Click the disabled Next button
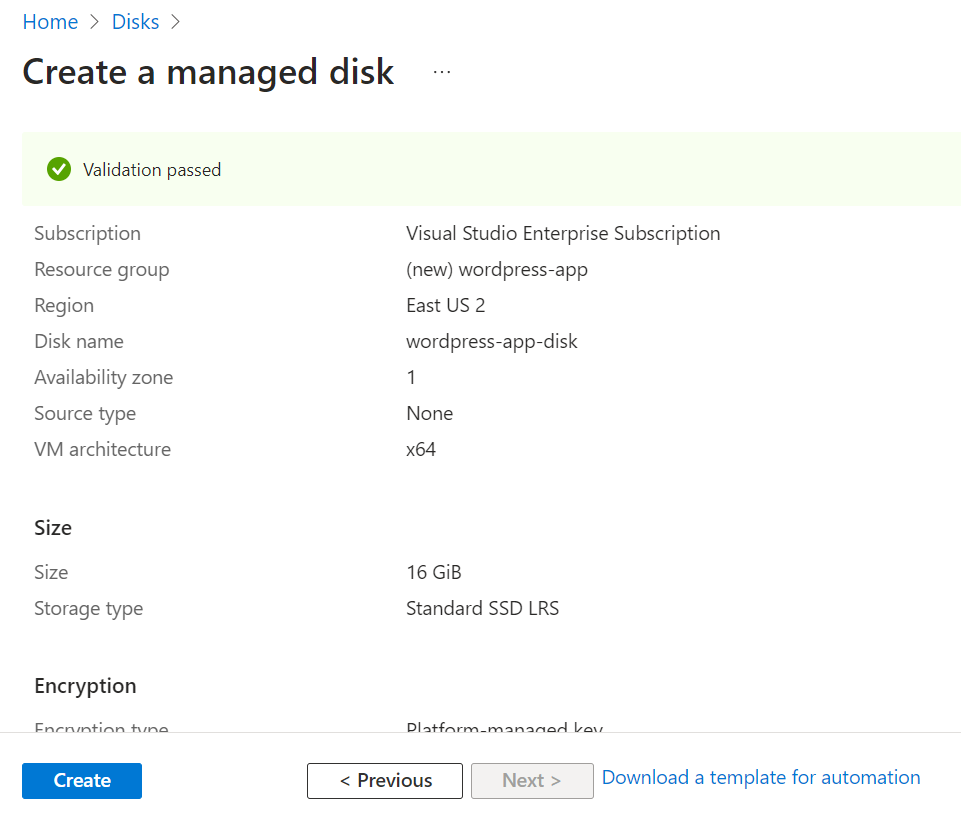This screenshot has height=814, width=961. click(532, 780)
